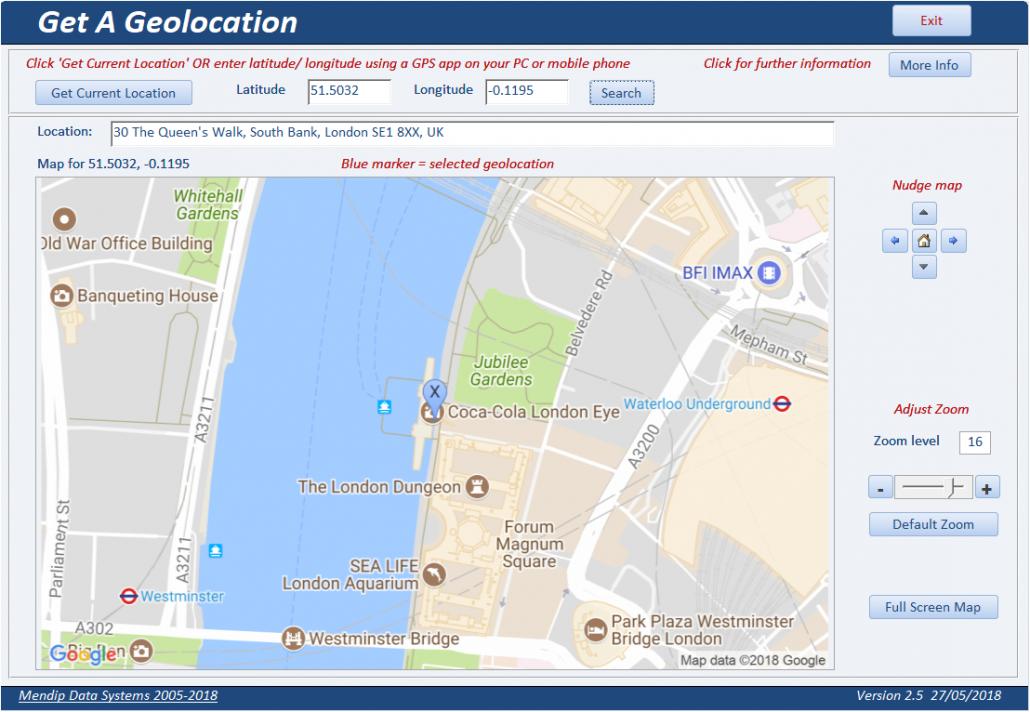Click the 'Map for 51.5032, -0.1195' text
Screen dimensions: 1030x712
tap(113, 164)
